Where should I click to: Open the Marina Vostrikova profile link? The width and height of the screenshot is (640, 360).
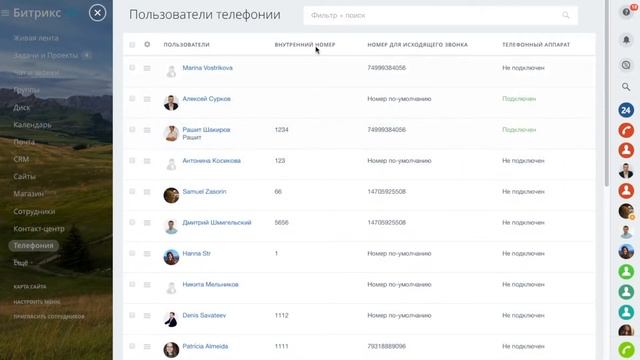[x=207, y=68]
